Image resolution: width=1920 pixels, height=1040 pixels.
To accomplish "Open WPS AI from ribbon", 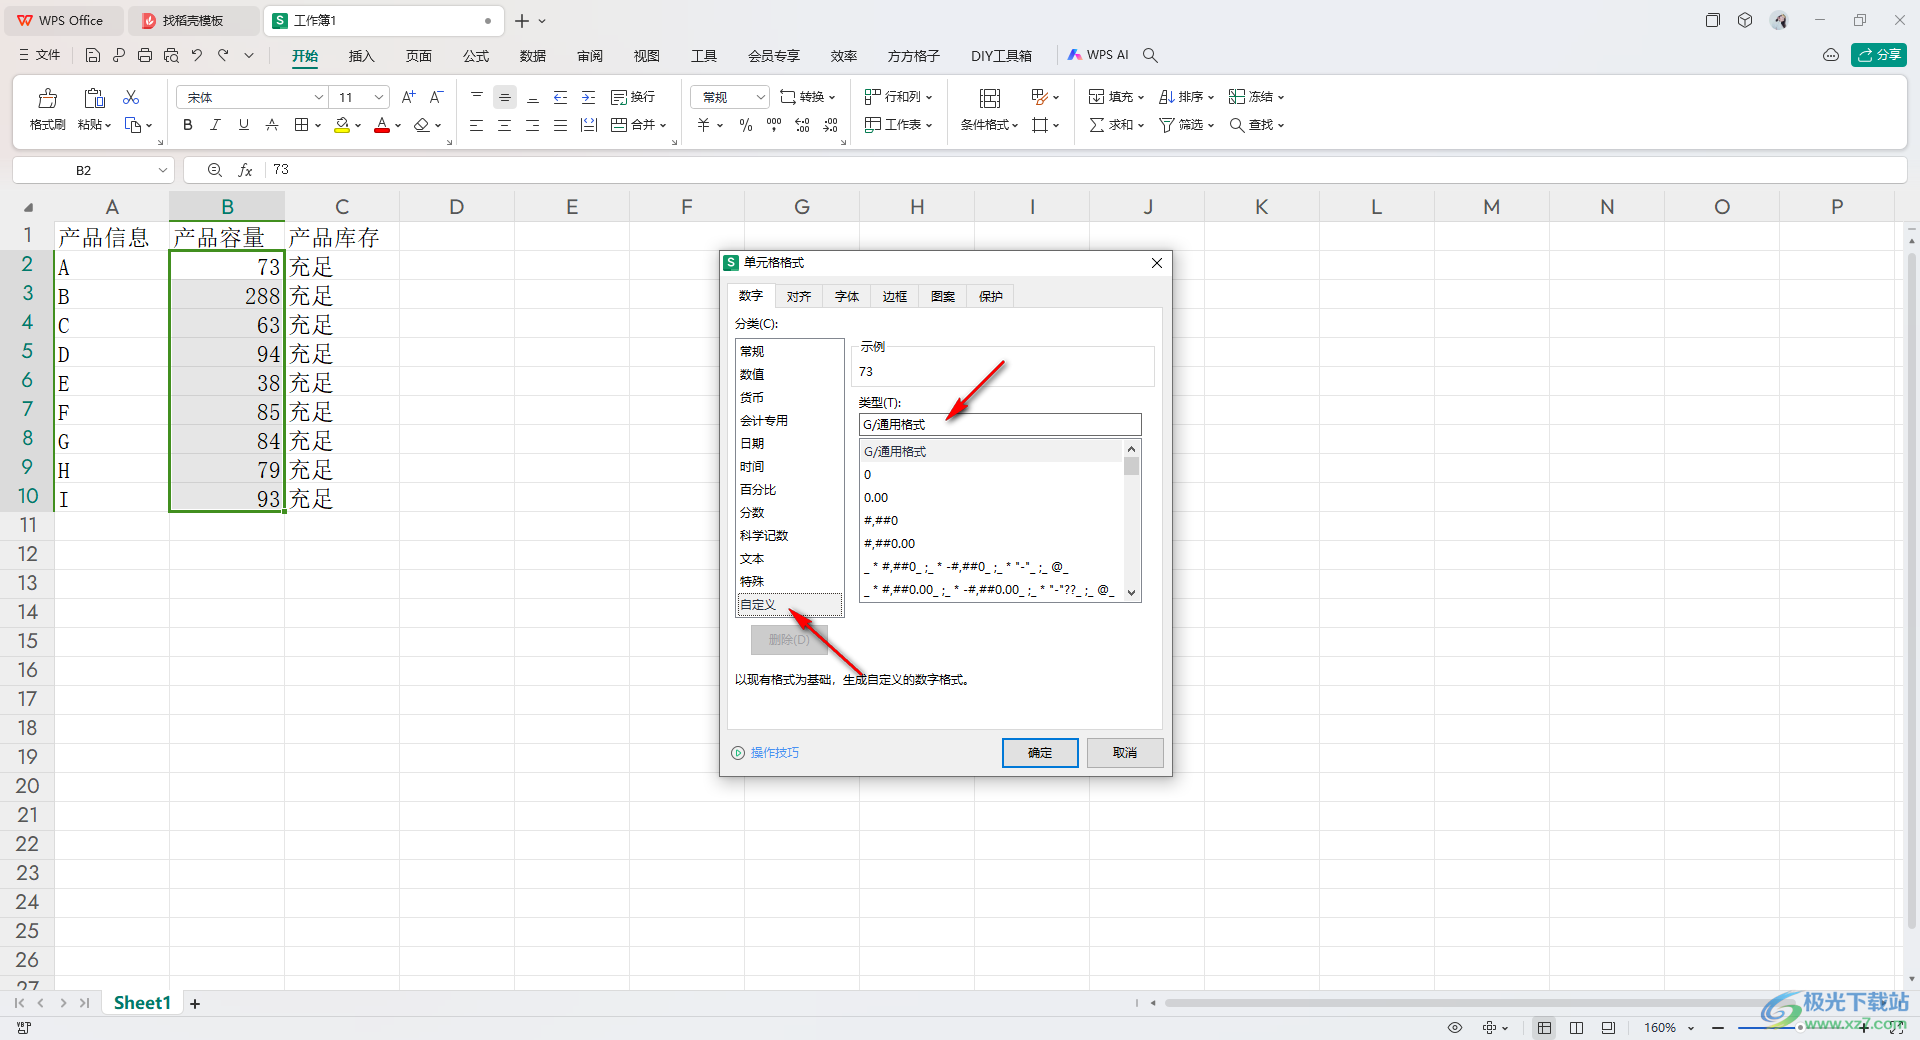I will pos(1098,55).
